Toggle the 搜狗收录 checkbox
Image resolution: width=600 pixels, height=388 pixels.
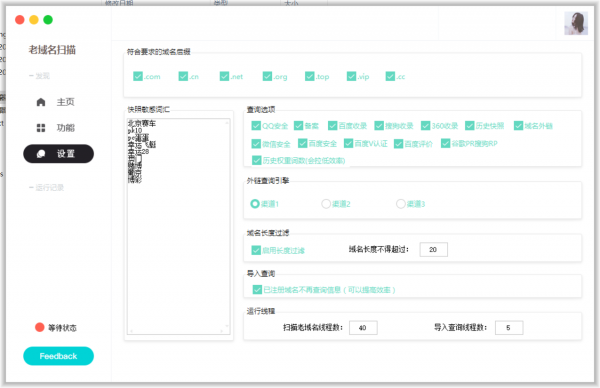click(379, 126)
